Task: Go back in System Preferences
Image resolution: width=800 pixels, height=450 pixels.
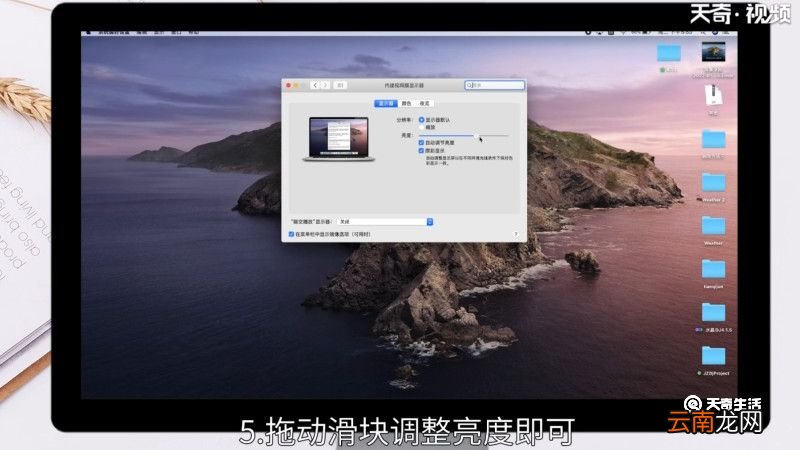Action: [x=315, y=85]
